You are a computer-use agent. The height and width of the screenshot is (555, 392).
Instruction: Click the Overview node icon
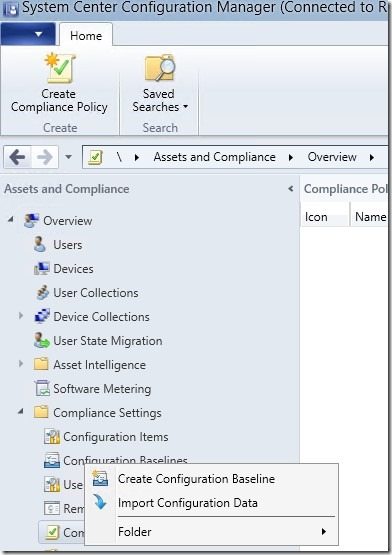pos(32,221)
